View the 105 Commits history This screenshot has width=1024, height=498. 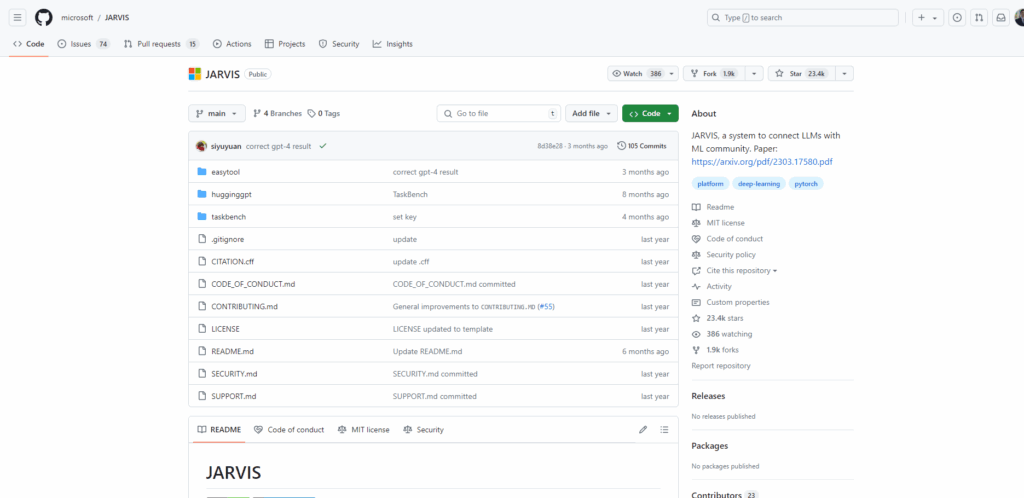(x=643, y=146)
